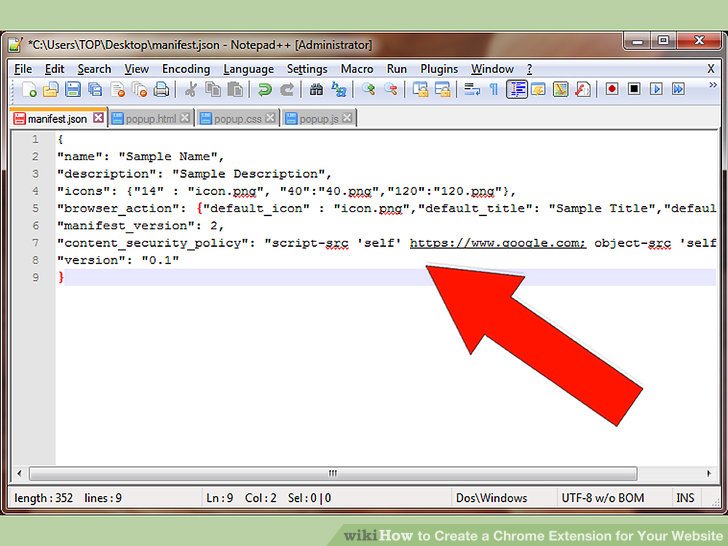Close the popup.js tab

pos(346,118)
